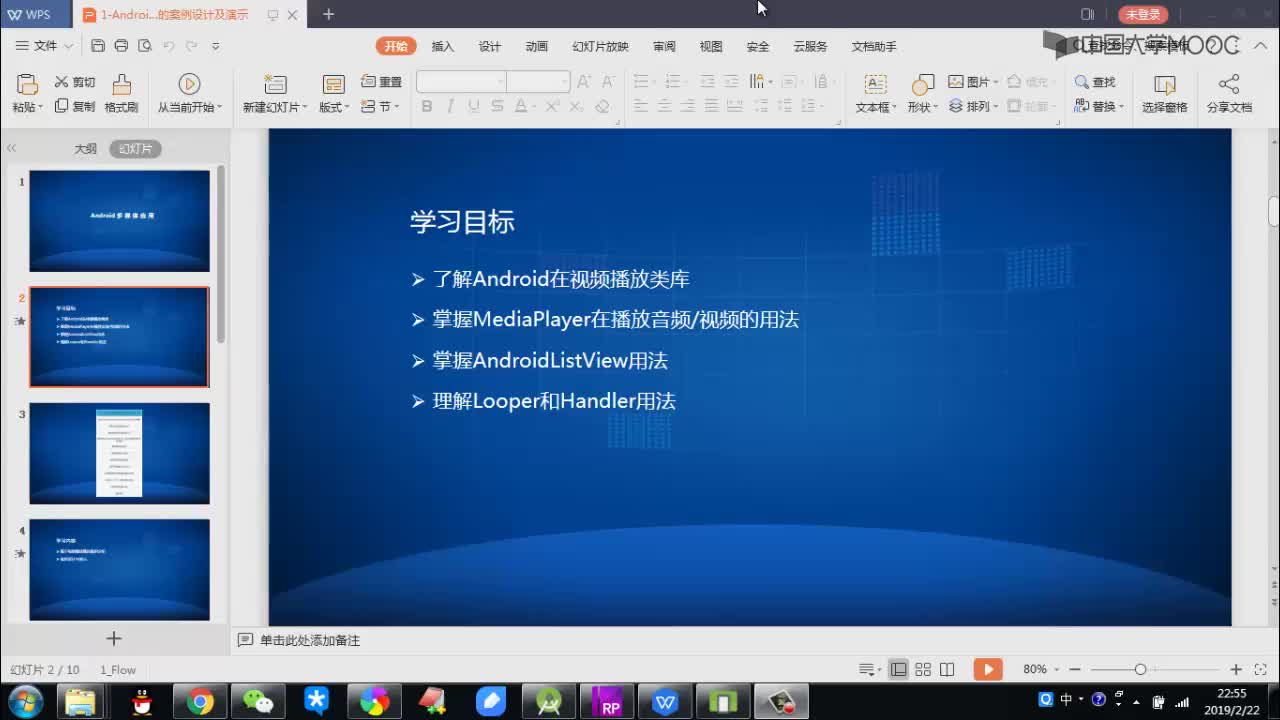Toggle Superscript formatting

[x=552, y=106]
